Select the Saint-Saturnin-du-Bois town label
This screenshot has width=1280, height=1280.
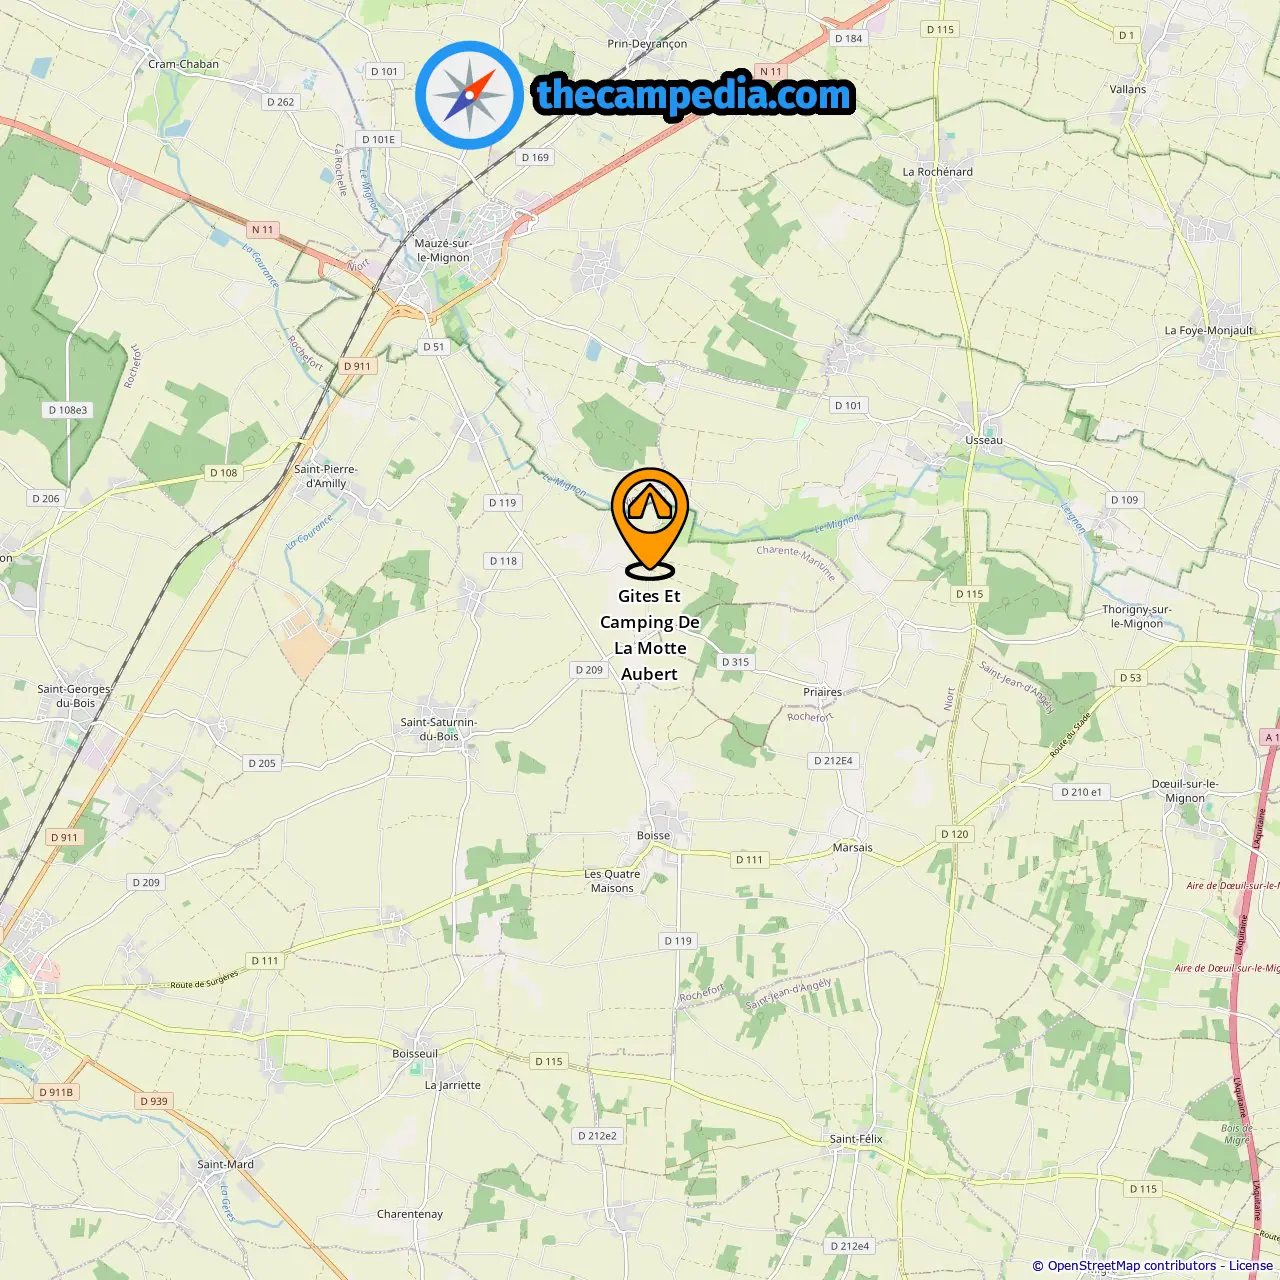(439, 729)
